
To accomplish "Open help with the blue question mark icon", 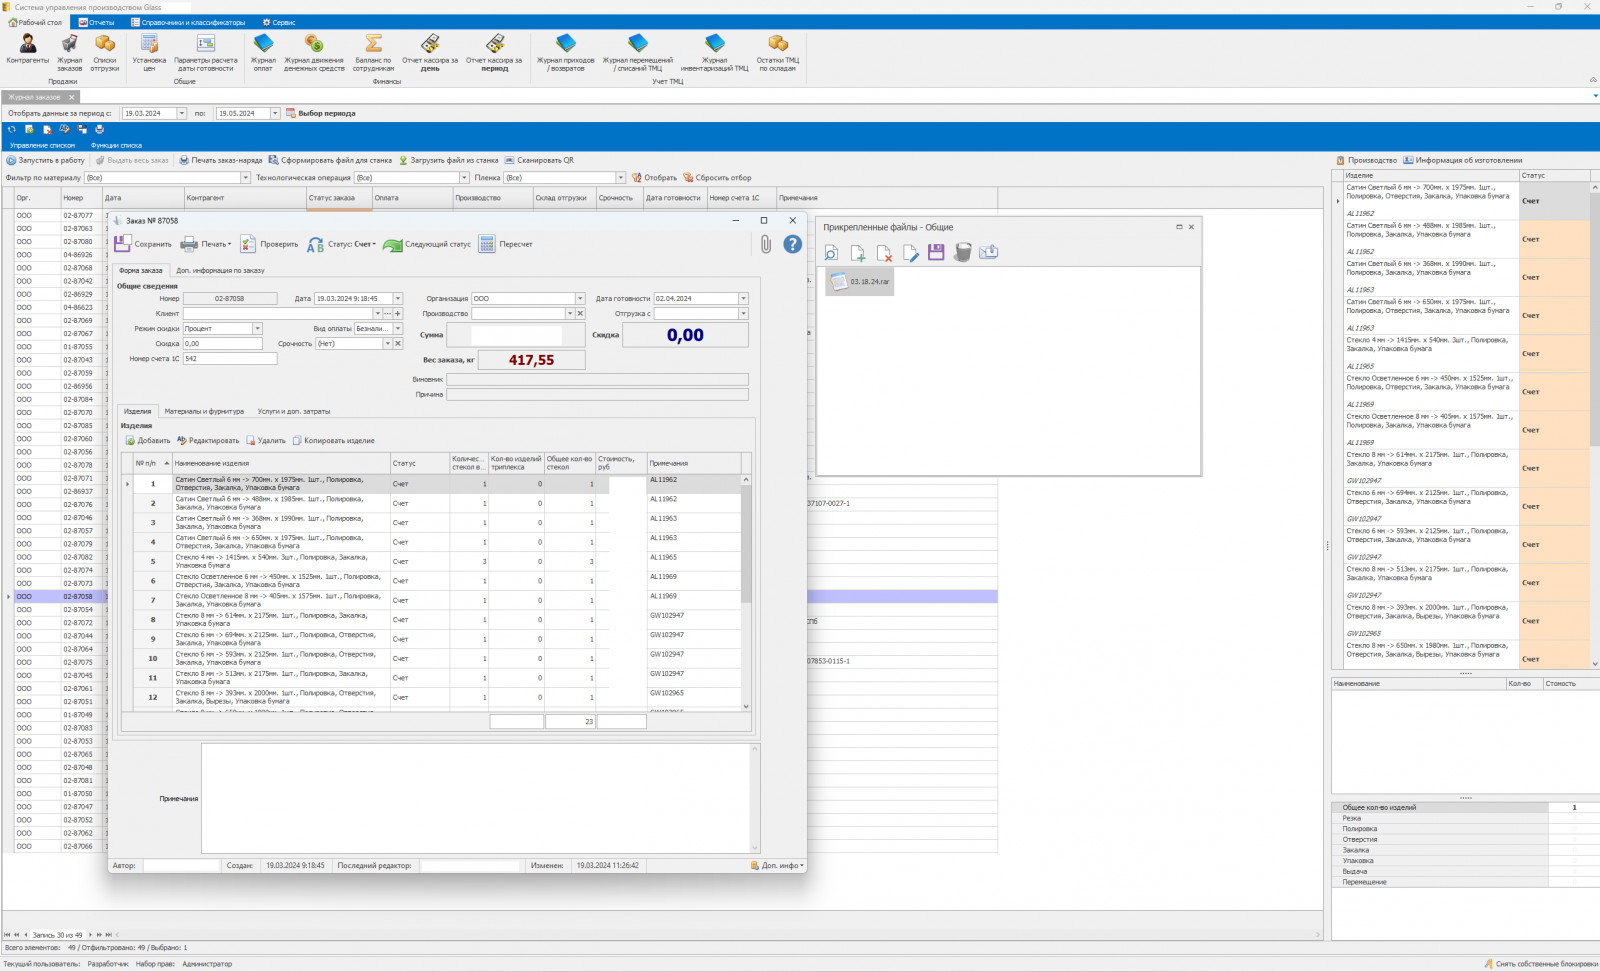I will 793,244.
